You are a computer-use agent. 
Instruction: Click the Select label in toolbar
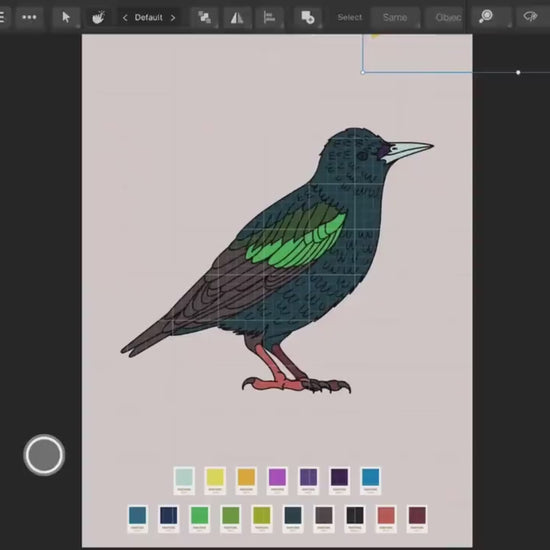pyautogui.click(x=350, y=17)
